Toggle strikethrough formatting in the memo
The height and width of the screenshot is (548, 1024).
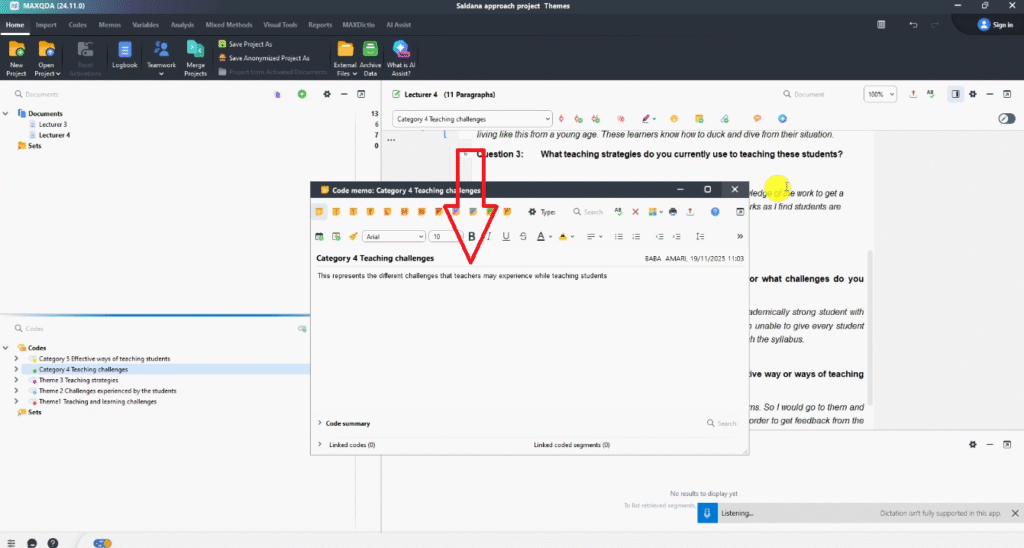pyautogui.click(x=523, y=236)
